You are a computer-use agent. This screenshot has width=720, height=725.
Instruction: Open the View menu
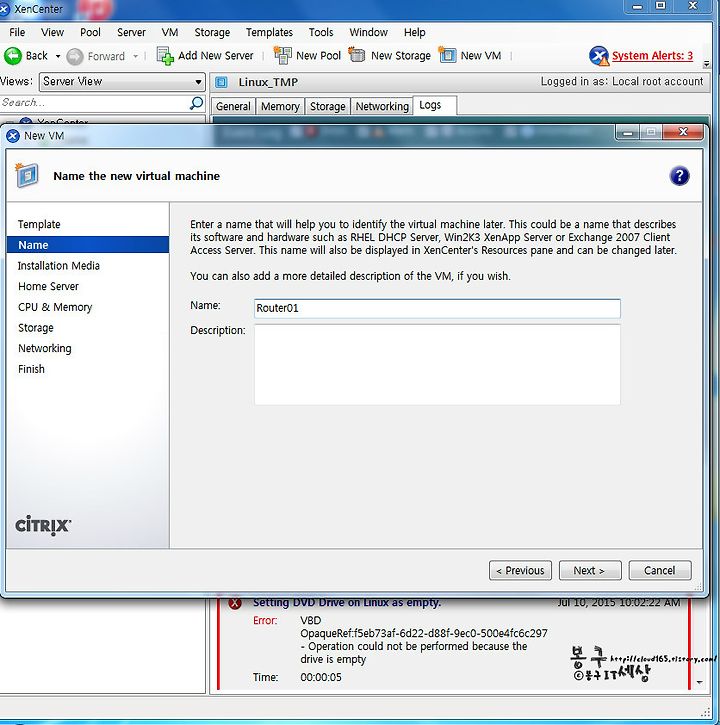coord(52,32)
